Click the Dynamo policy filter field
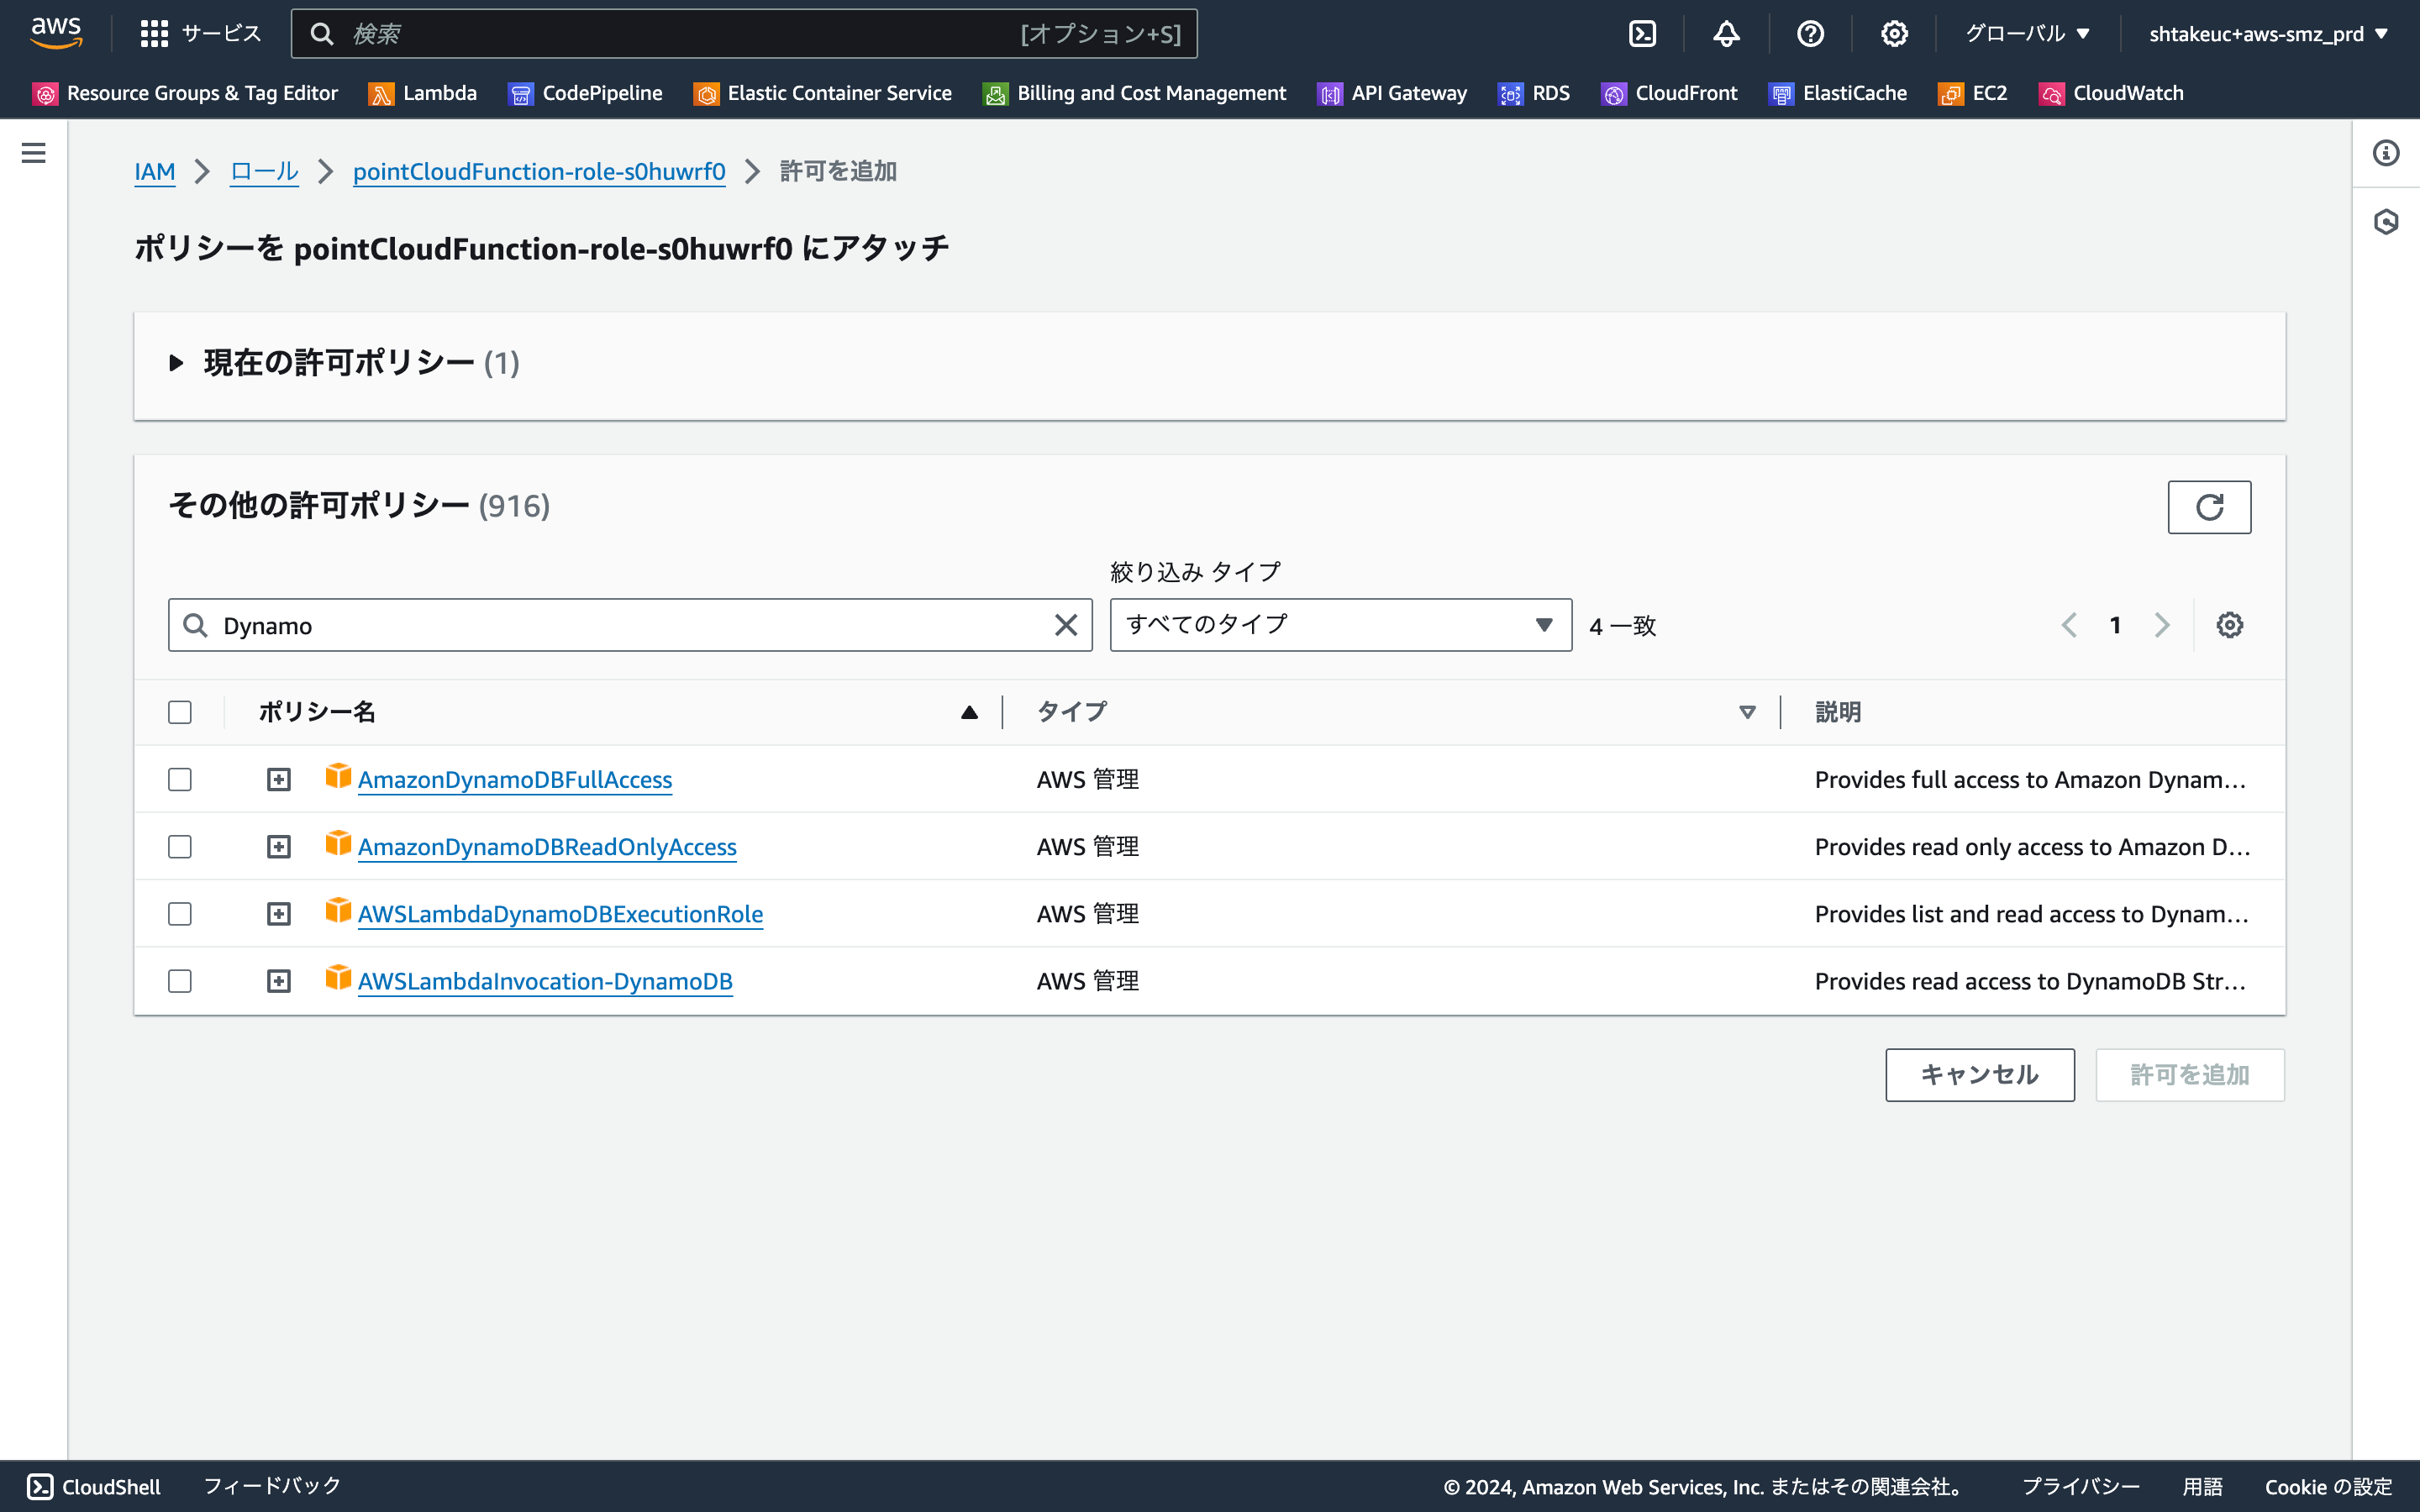This screenshot has height=1512, width=2420. [630, 625]
